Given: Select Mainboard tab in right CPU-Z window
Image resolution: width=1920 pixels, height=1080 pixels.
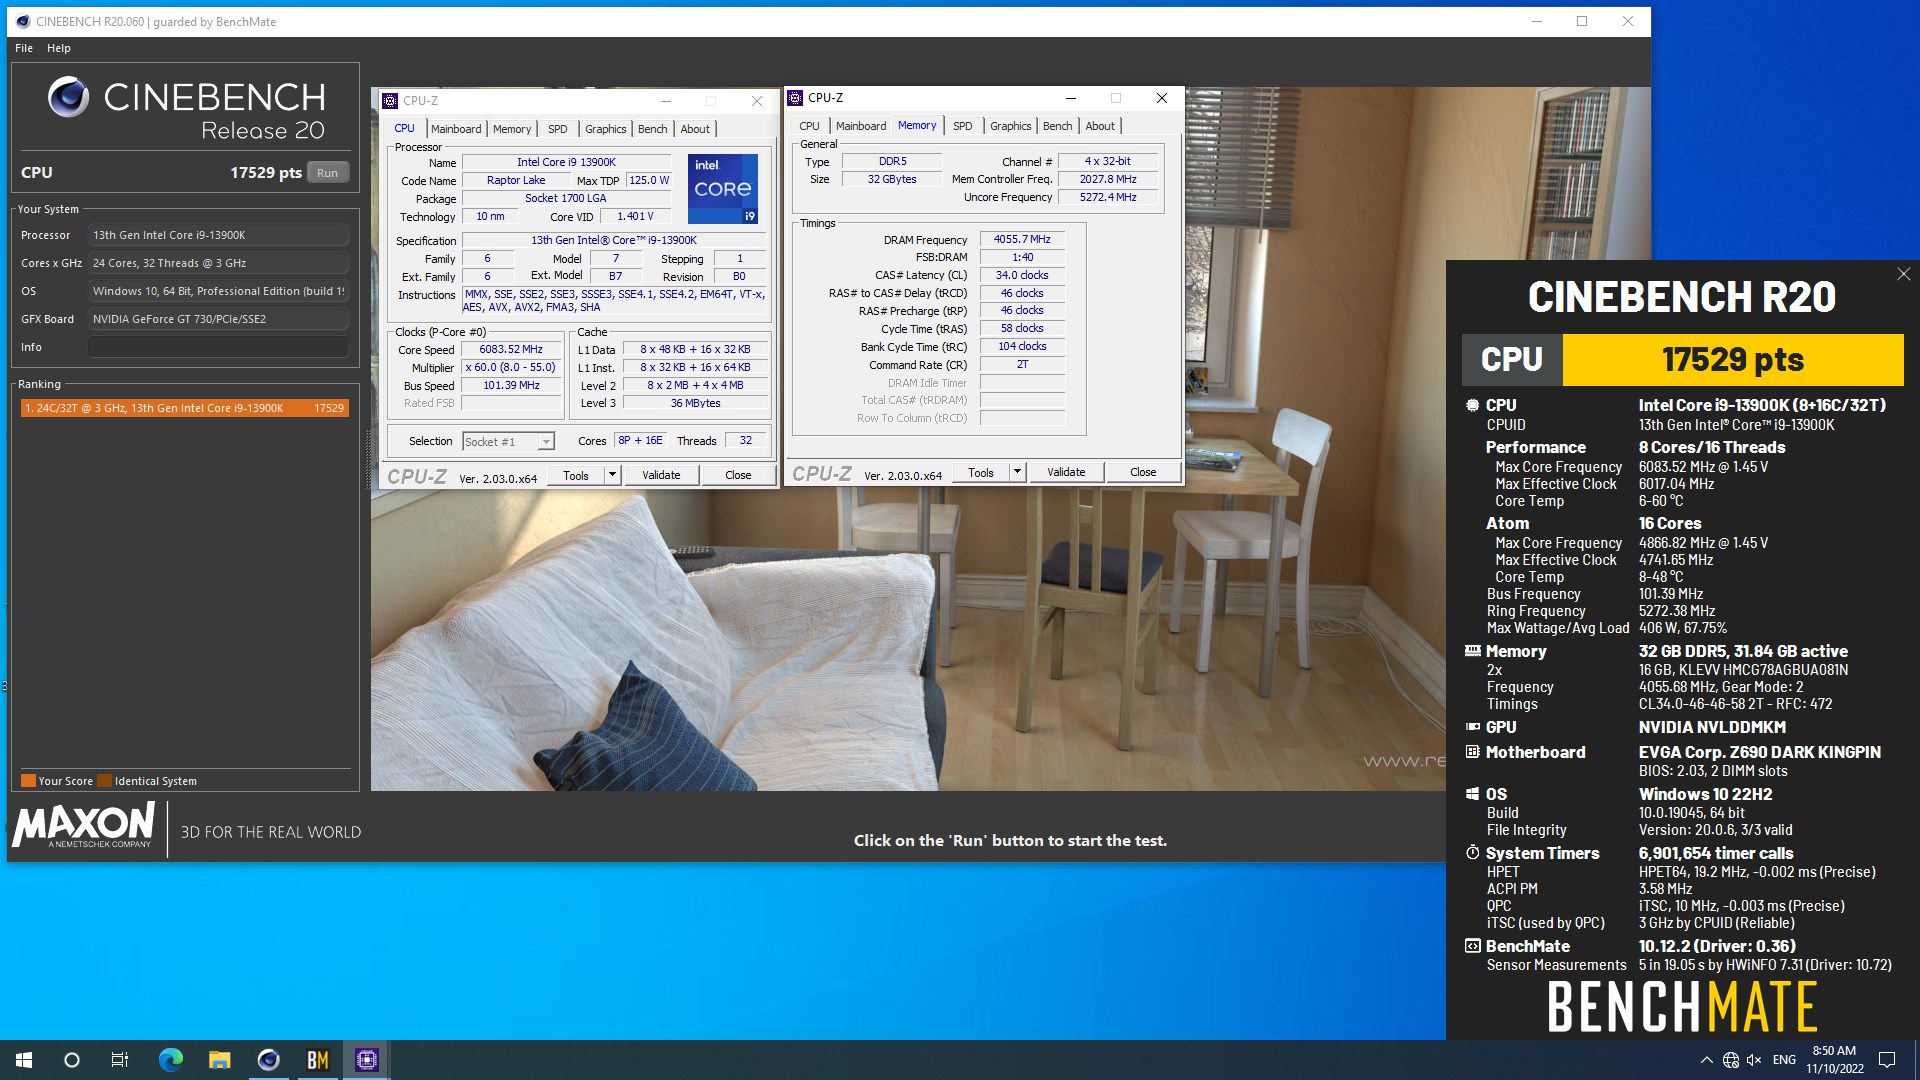Looking at the screenshot, I should [x=861, y=126].
